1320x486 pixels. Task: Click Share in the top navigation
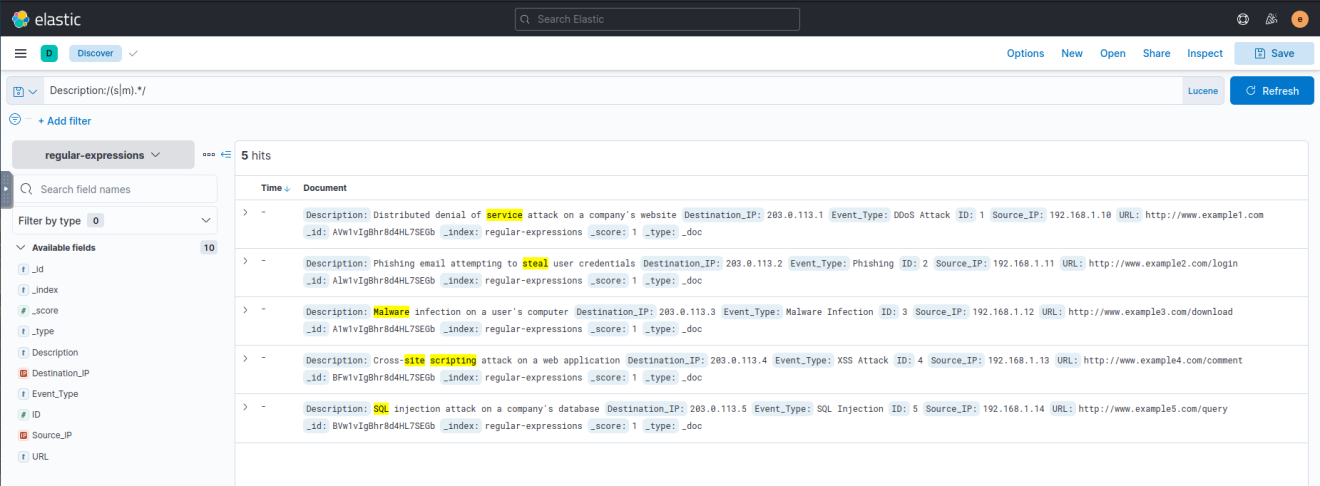coord(1156,53)
